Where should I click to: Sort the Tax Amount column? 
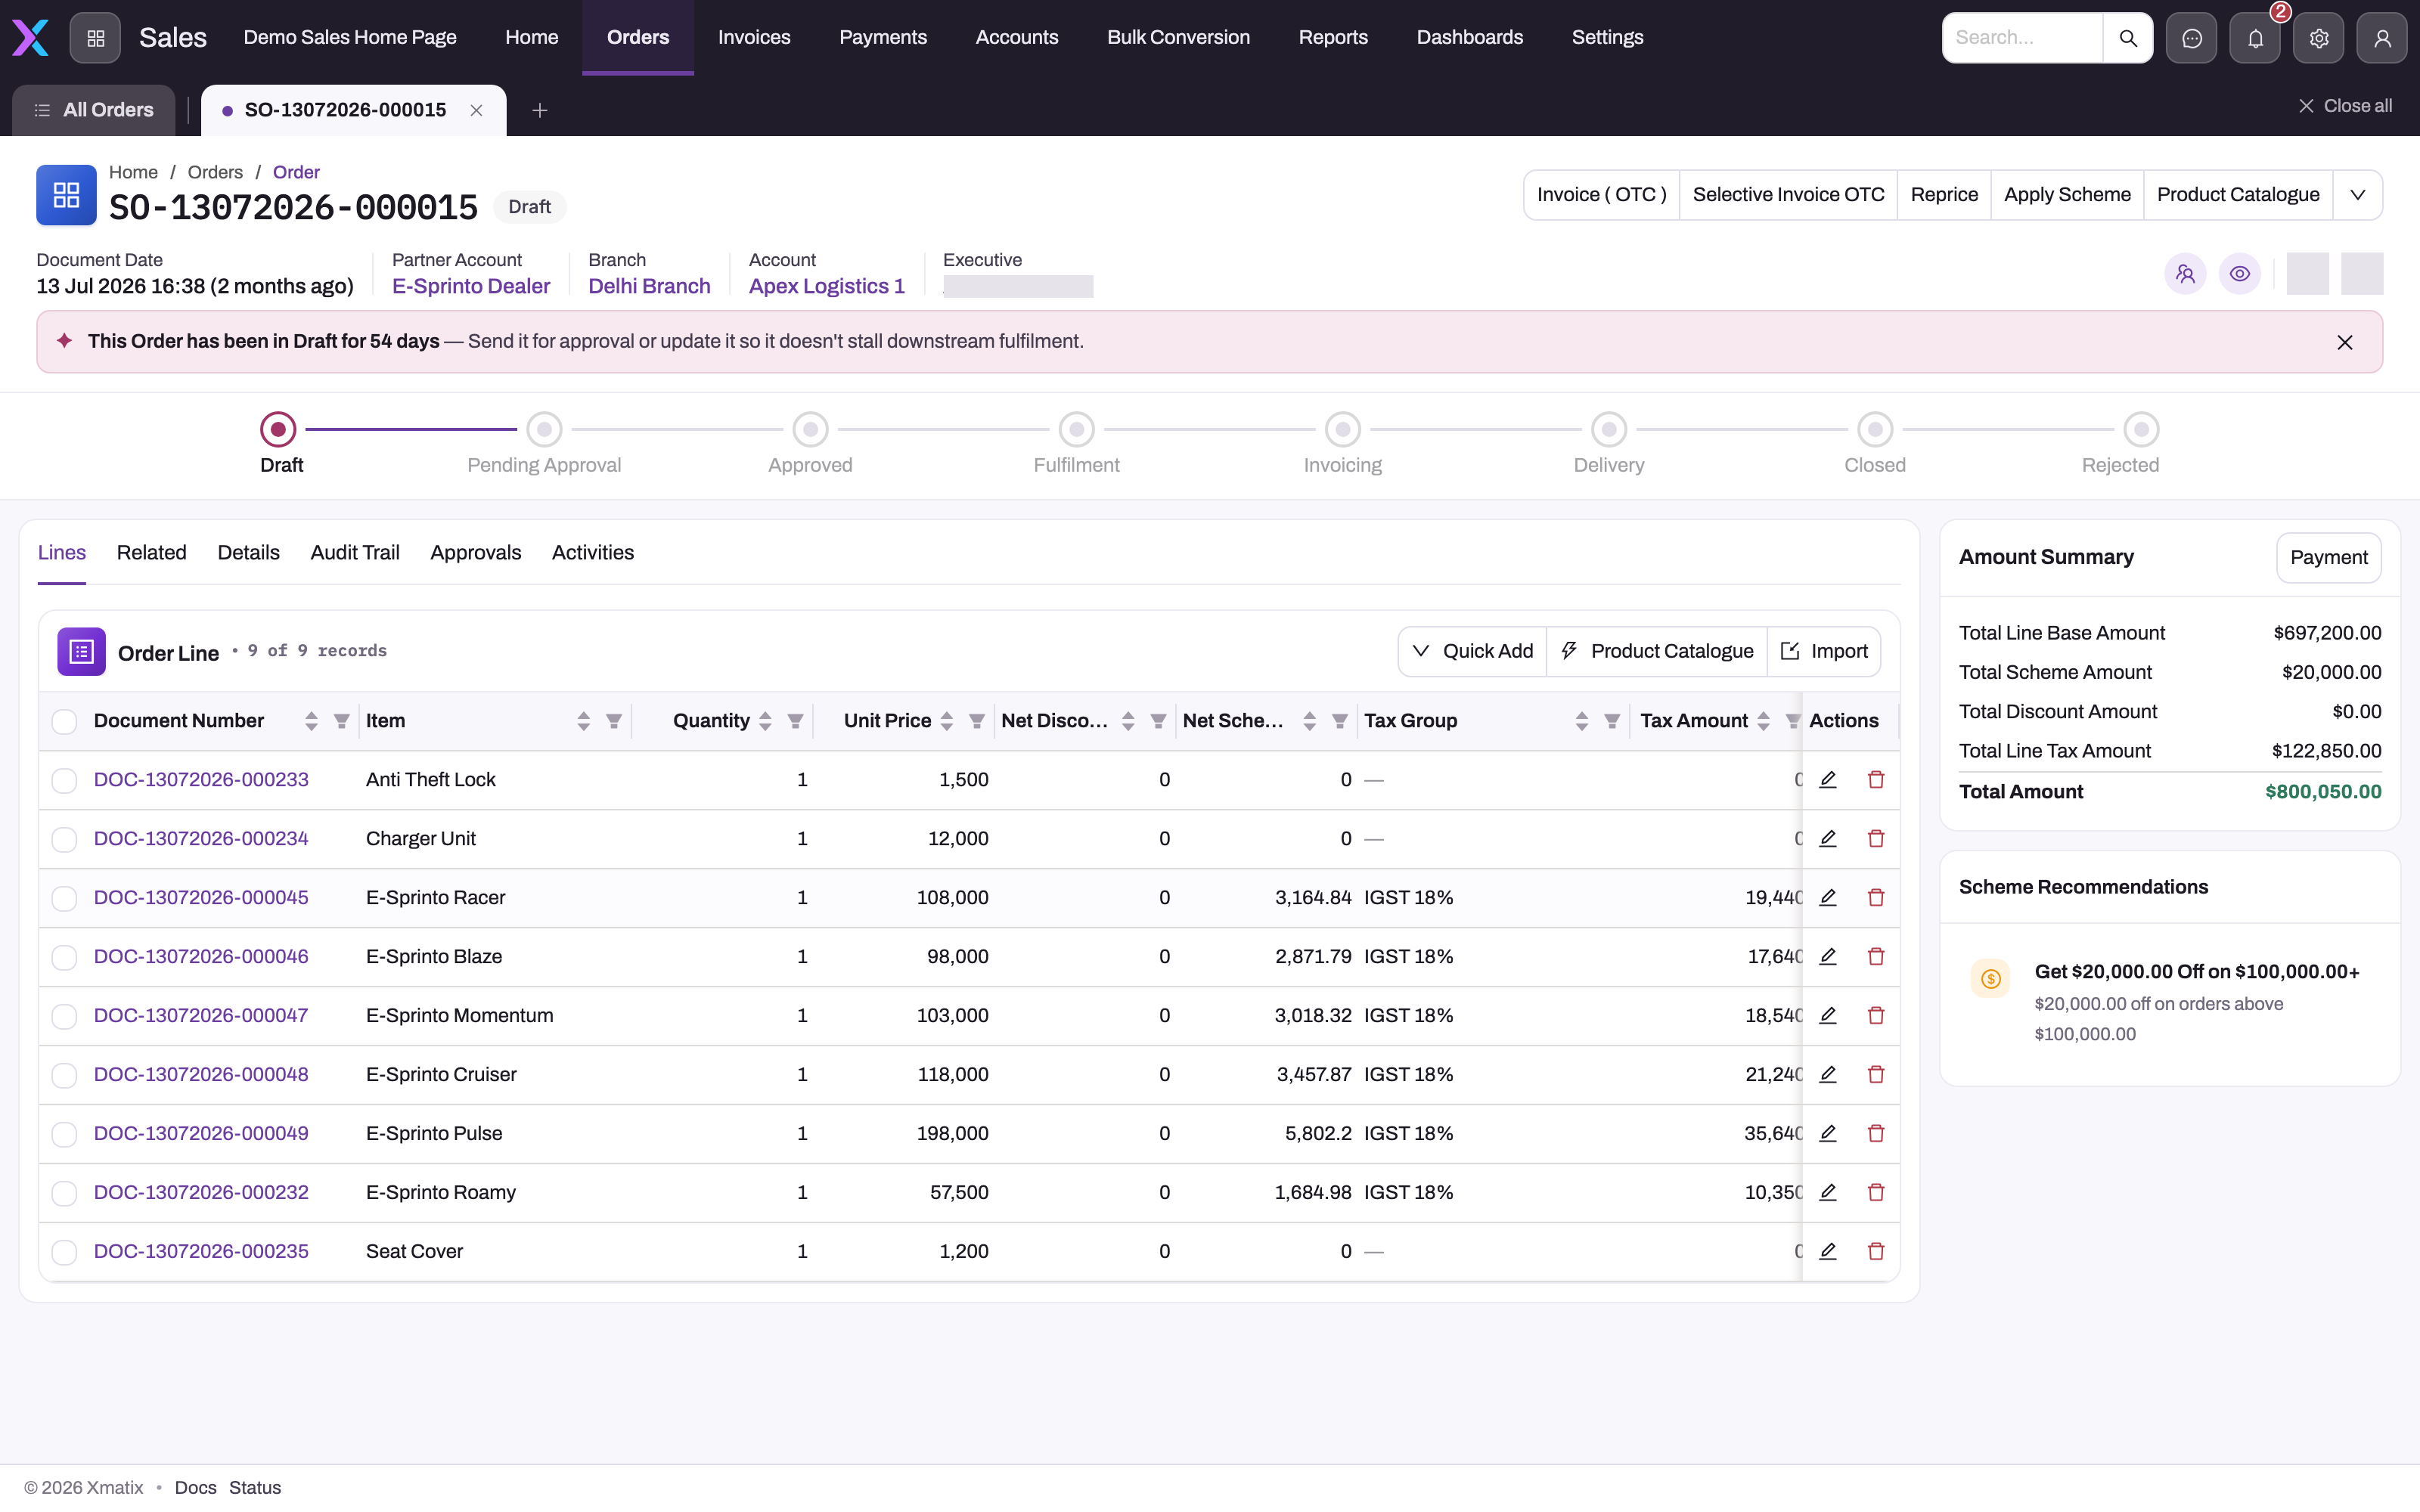click(1763, 721)
